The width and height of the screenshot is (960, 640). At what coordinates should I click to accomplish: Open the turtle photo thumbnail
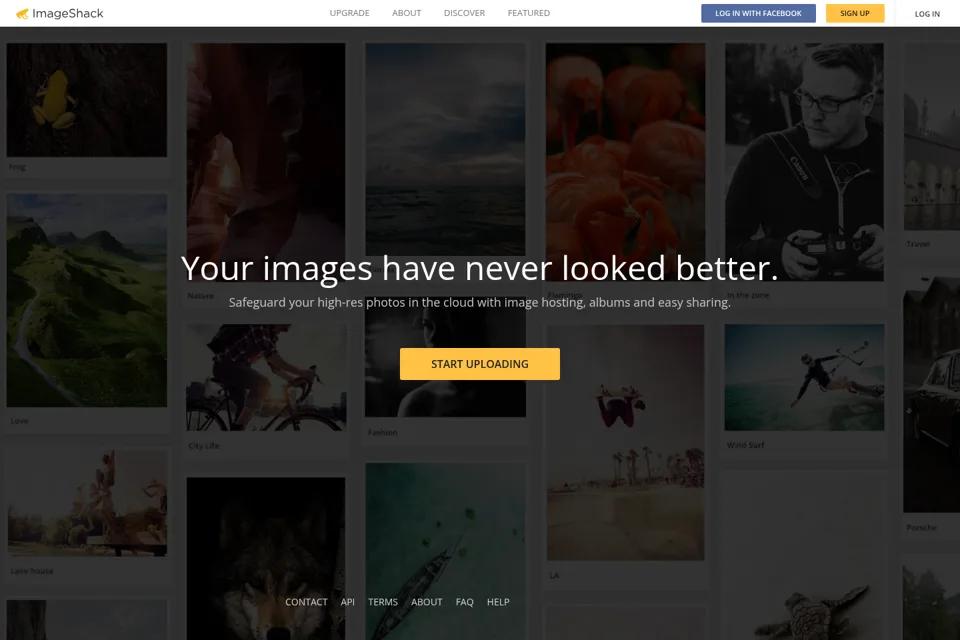click(x=804, y=556)
